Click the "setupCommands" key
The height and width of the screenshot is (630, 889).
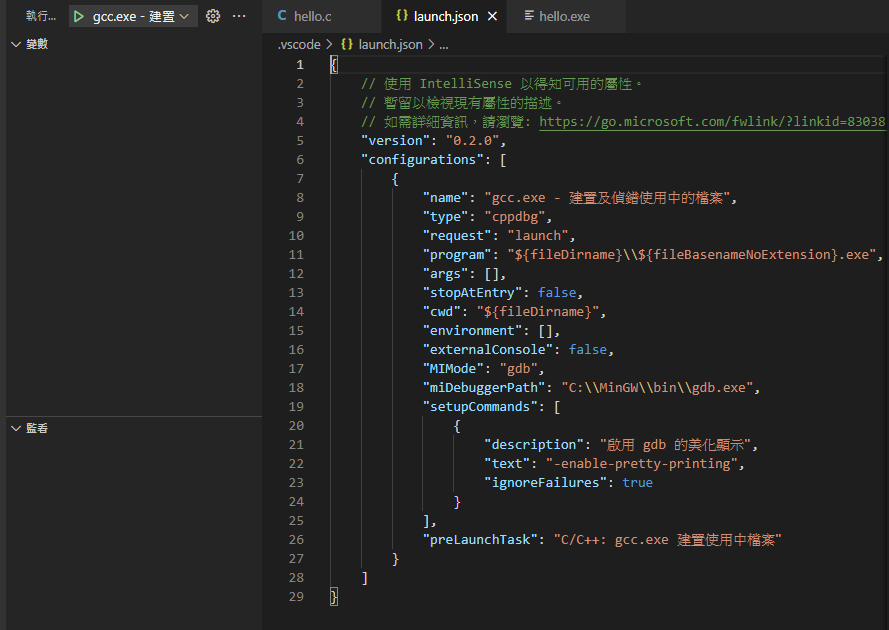click(480, 407)
